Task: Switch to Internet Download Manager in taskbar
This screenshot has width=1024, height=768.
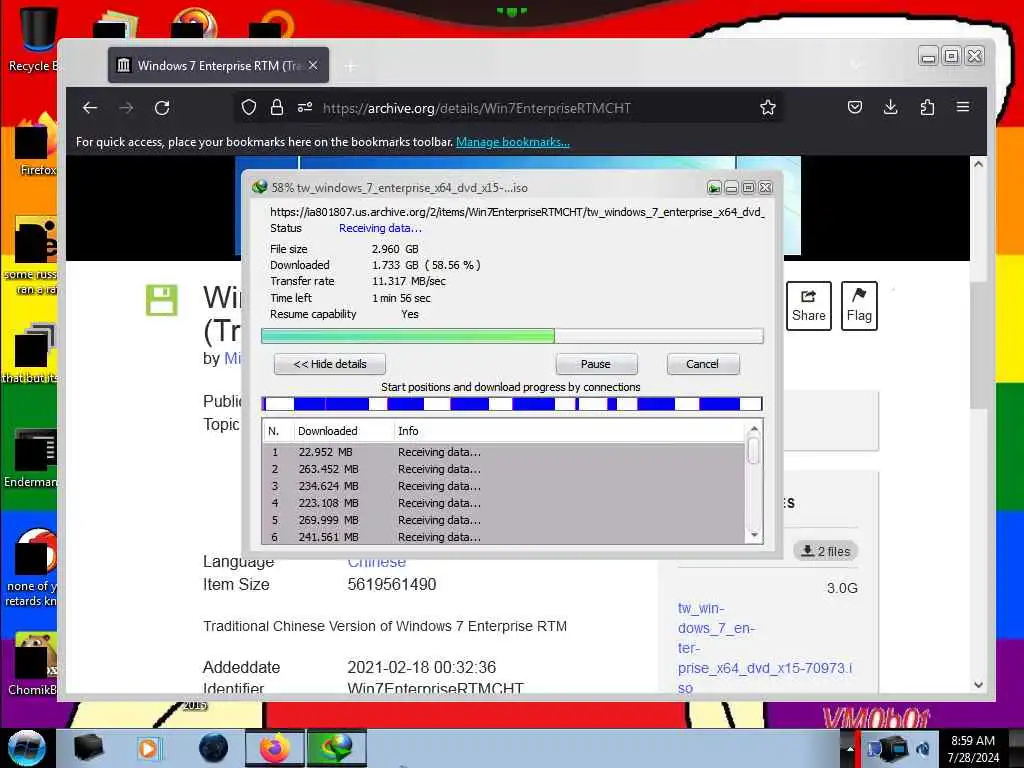Action: click(337, 748)
